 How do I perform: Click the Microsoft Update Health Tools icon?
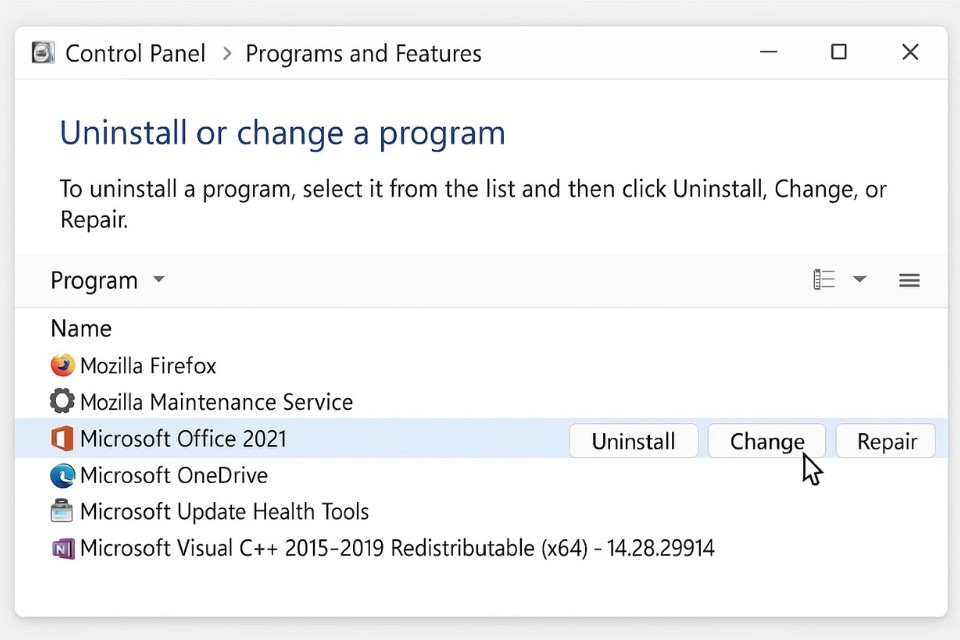[62, 512]
